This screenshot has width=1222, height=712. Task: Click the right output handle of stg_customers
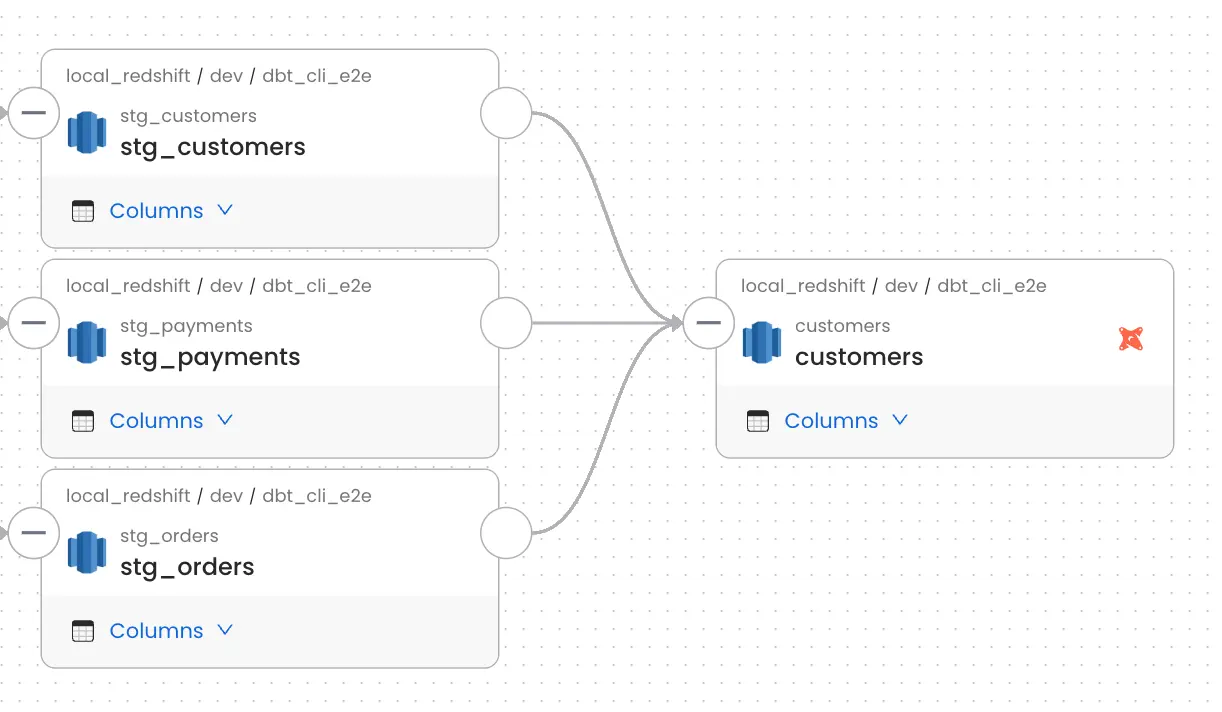click(506, 113)
